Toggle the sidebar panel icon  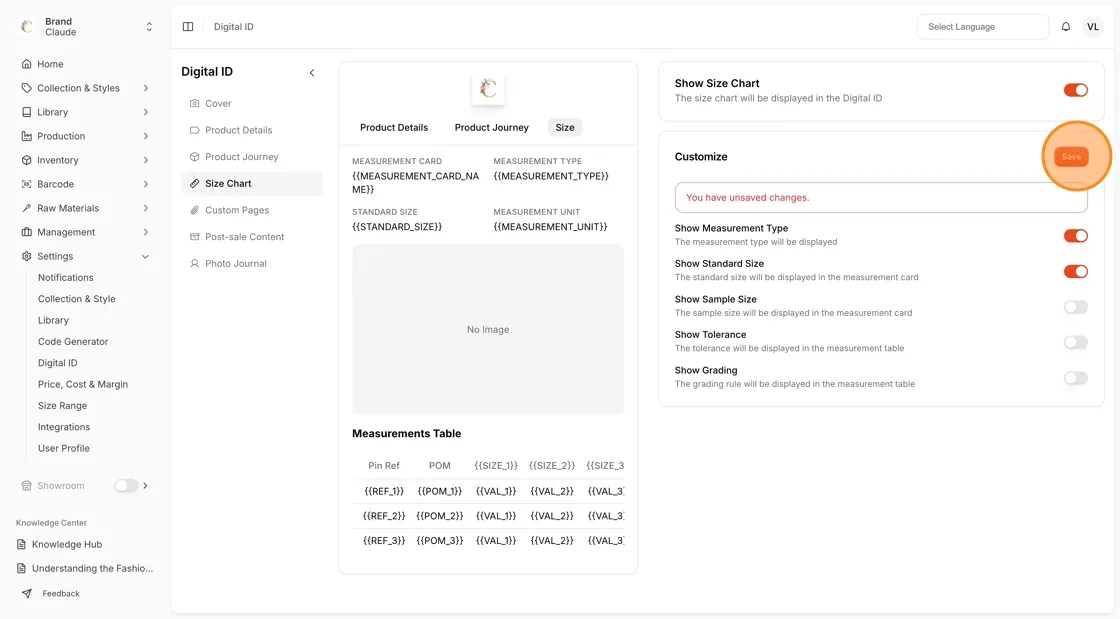click(x=188, y=27)
